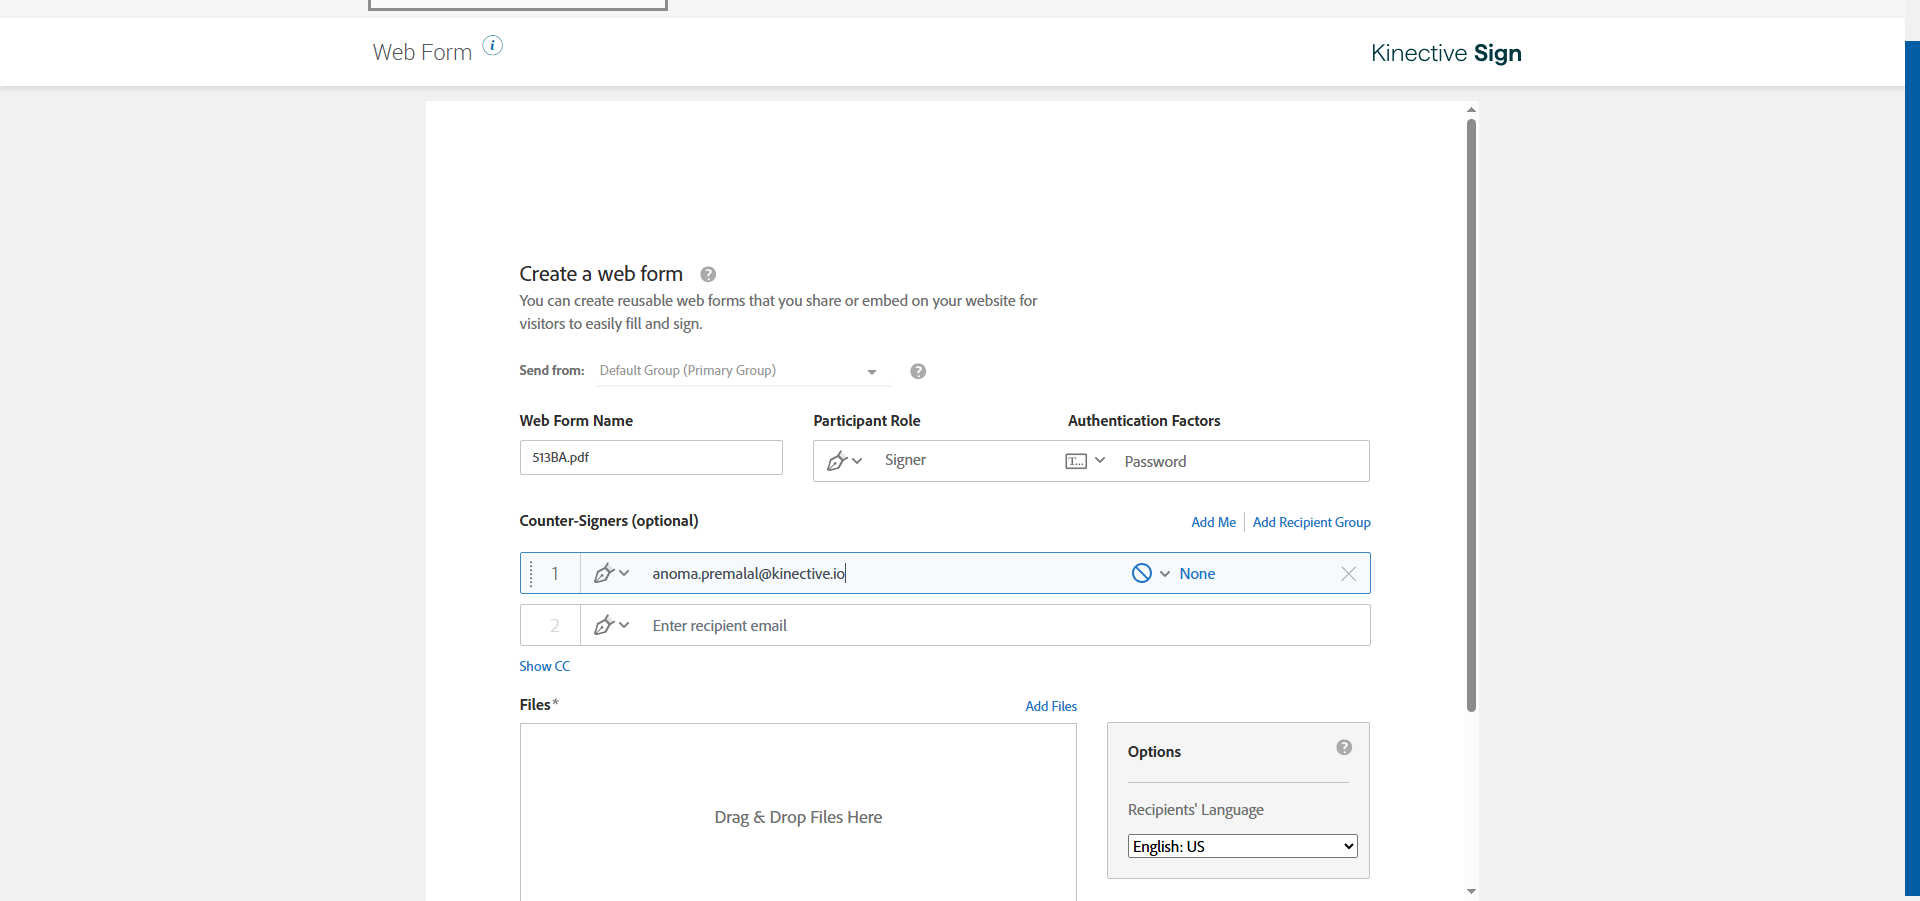
Task: Click the form's vertical scrollbar thumb
Action: (1471, 415)
